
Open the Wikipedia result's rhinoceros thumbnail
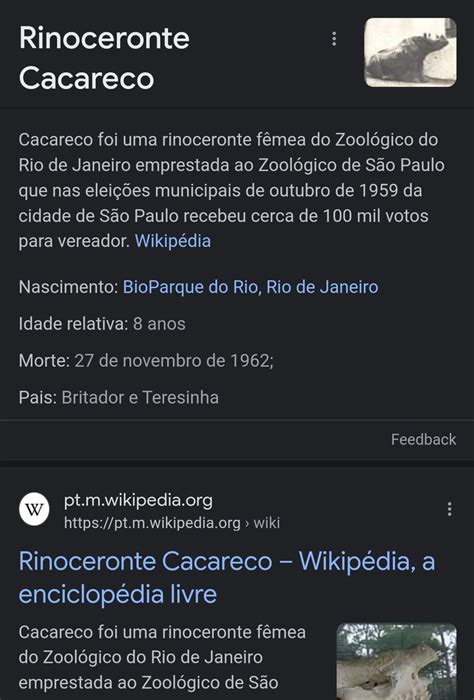(396, 662)
